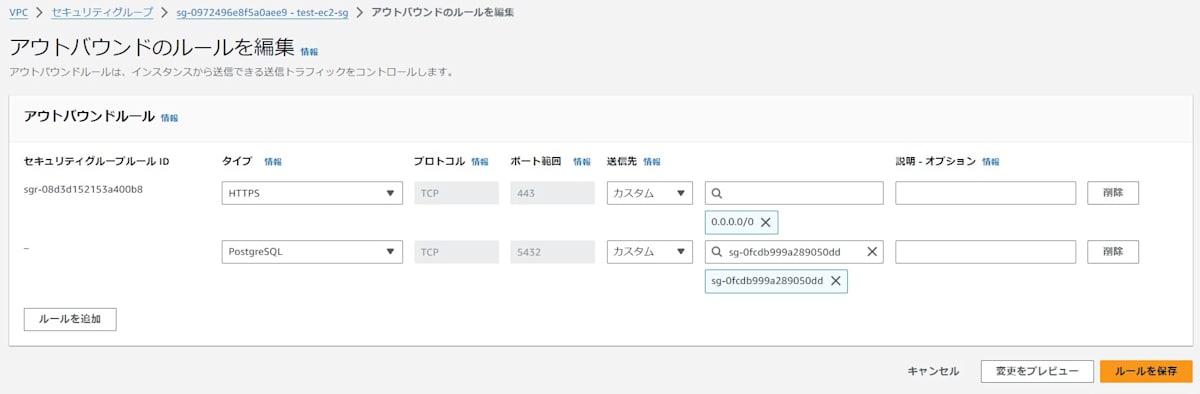Click キャンセル button

[x=933, y=371]
